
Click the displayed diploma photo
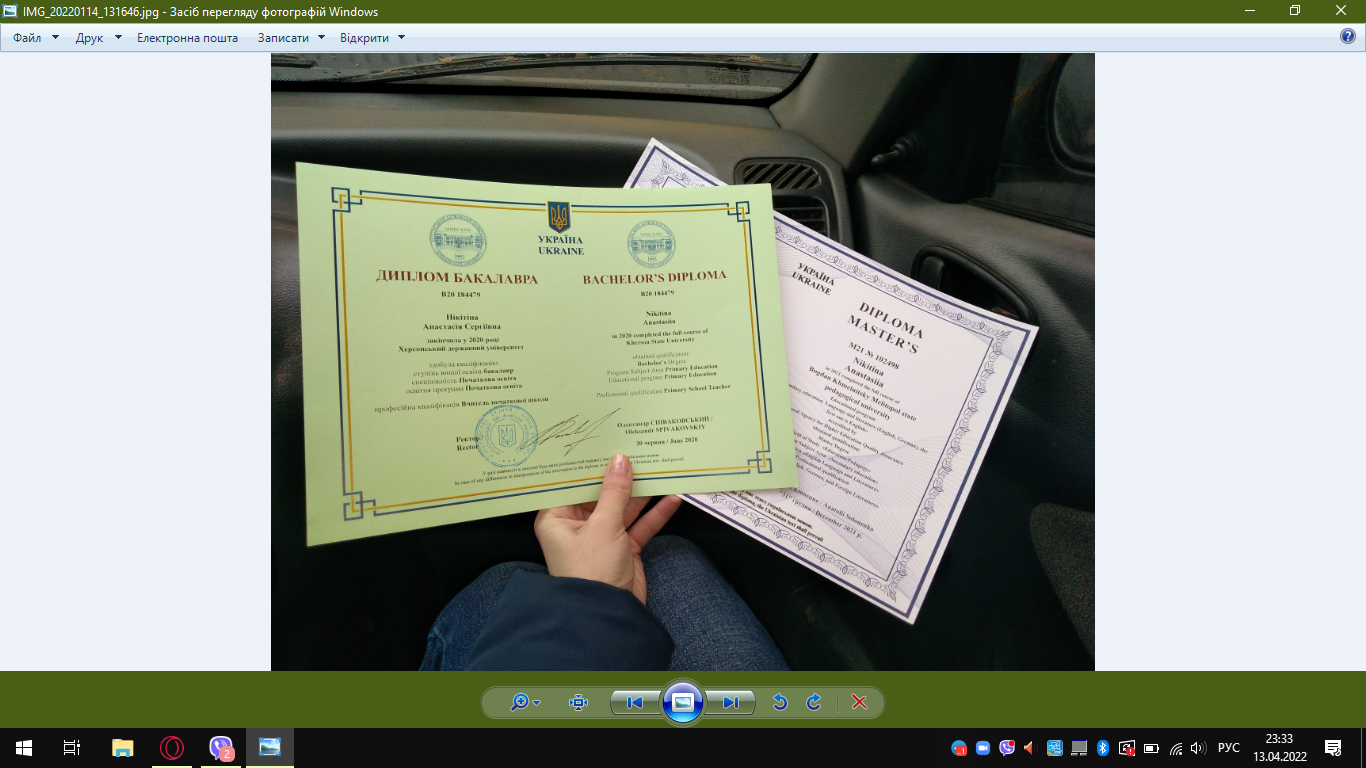[x=683, y=362]
